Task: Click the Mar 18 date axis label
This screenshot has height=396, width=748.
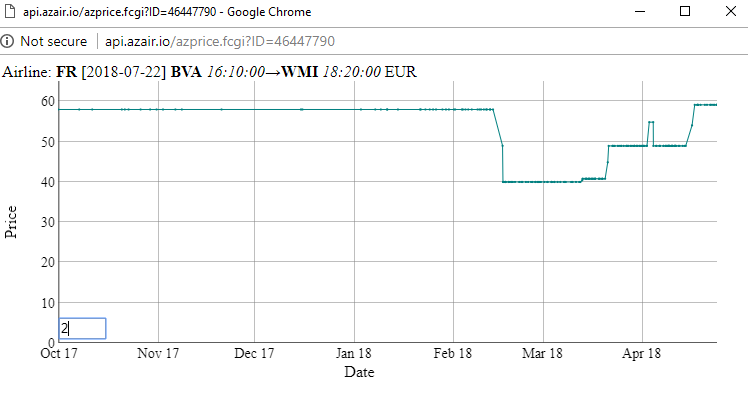Action: pos(542,354)
